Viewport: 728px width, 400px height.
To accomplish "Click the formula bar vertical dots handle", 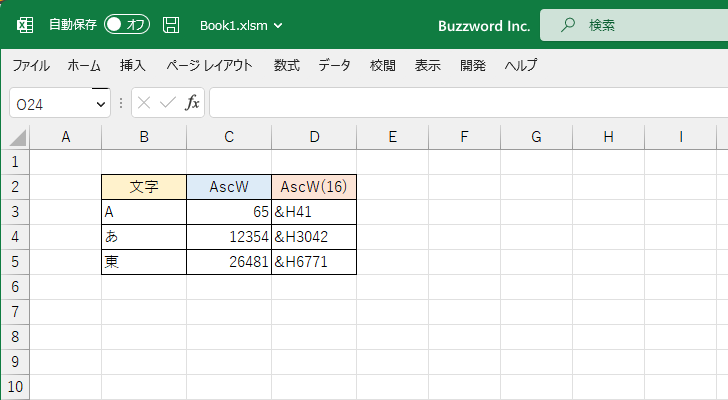I will [121, 103].
